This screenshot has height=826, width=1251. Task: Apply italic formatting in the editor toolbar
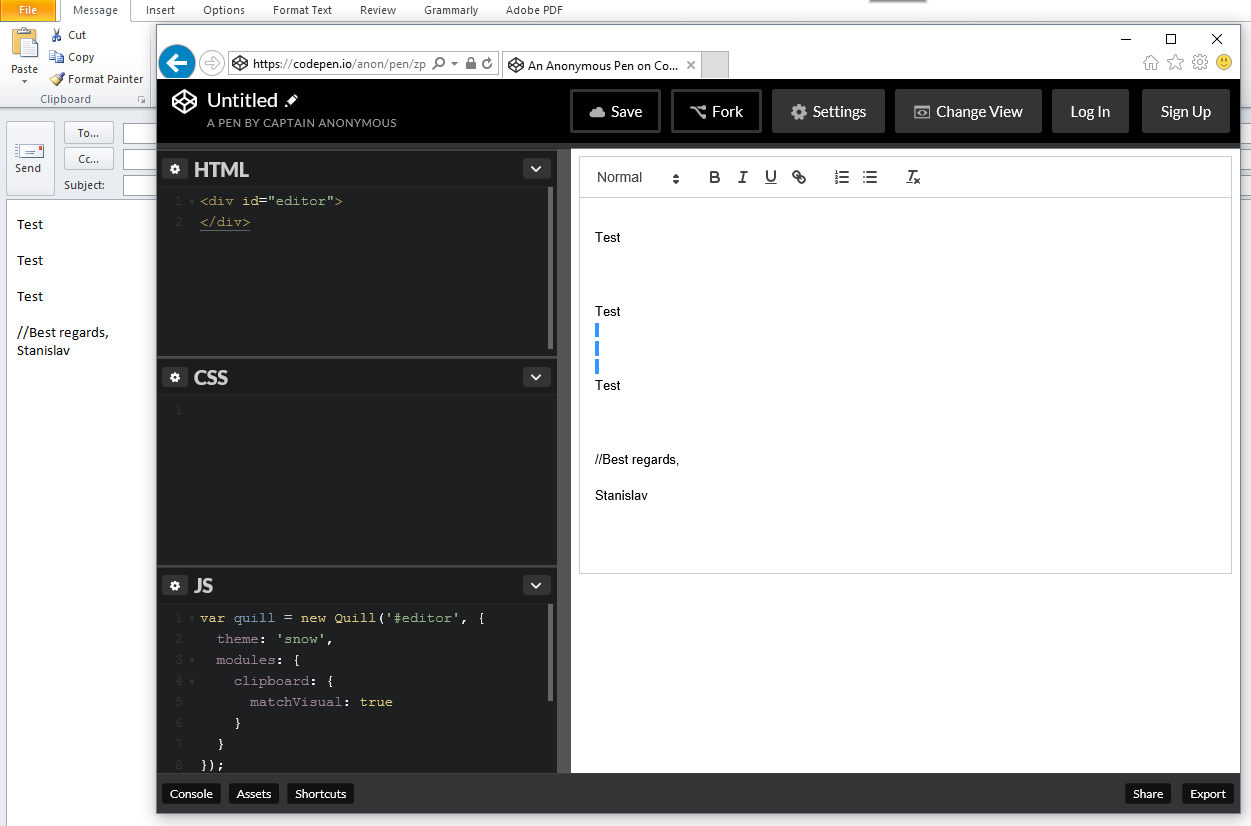click(x=742, y=177)
